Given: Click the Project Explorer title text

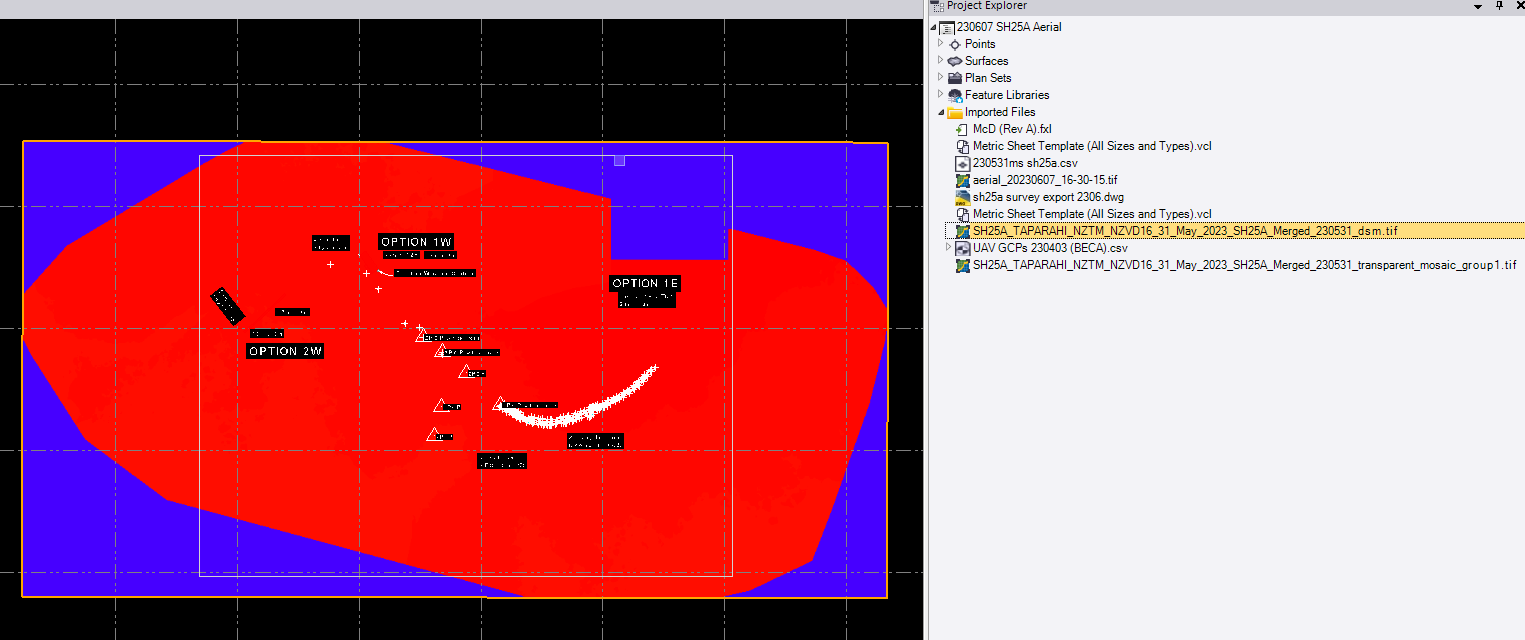Looking at the screenshot, I should pyautogui.click(x=987, y=6).
